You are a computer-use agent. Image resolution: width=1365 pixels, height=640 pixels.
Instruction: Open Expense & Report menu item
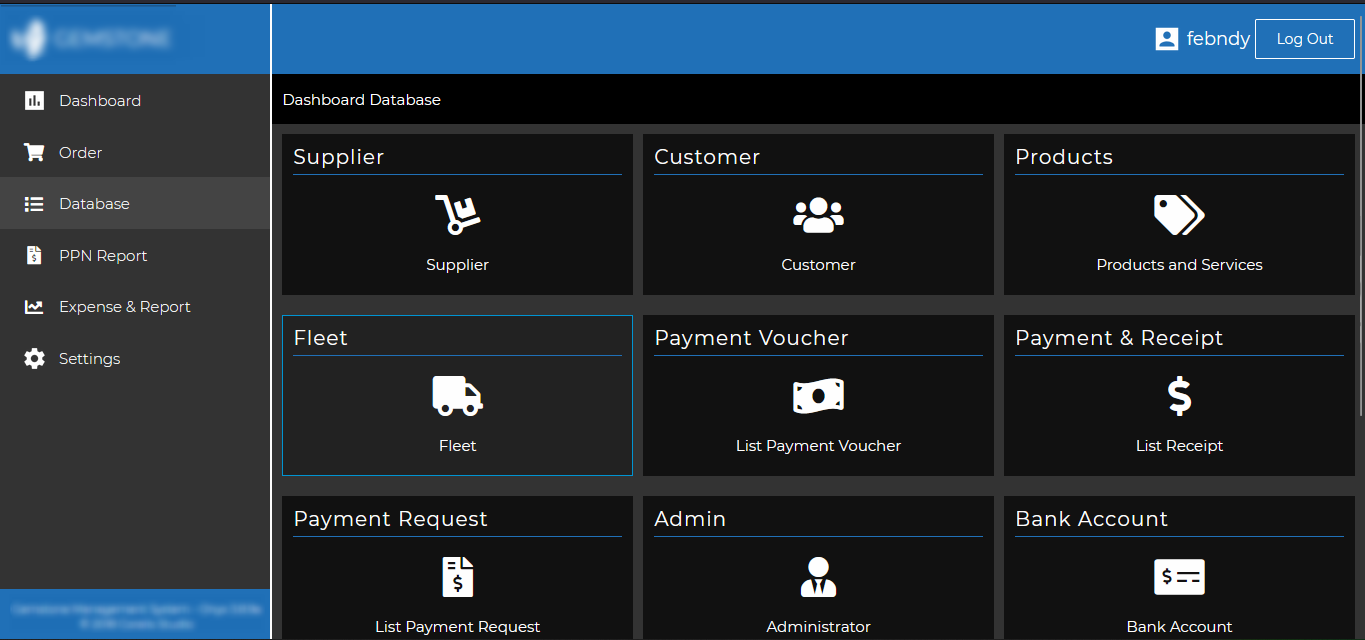(x=124, y=307)
